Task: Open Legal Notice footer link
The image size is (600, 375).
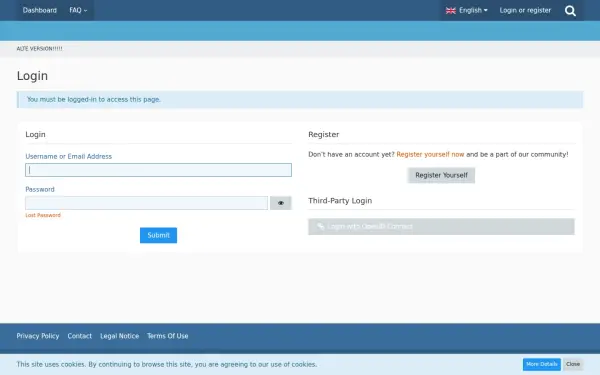Action: (x=119, y=336)
